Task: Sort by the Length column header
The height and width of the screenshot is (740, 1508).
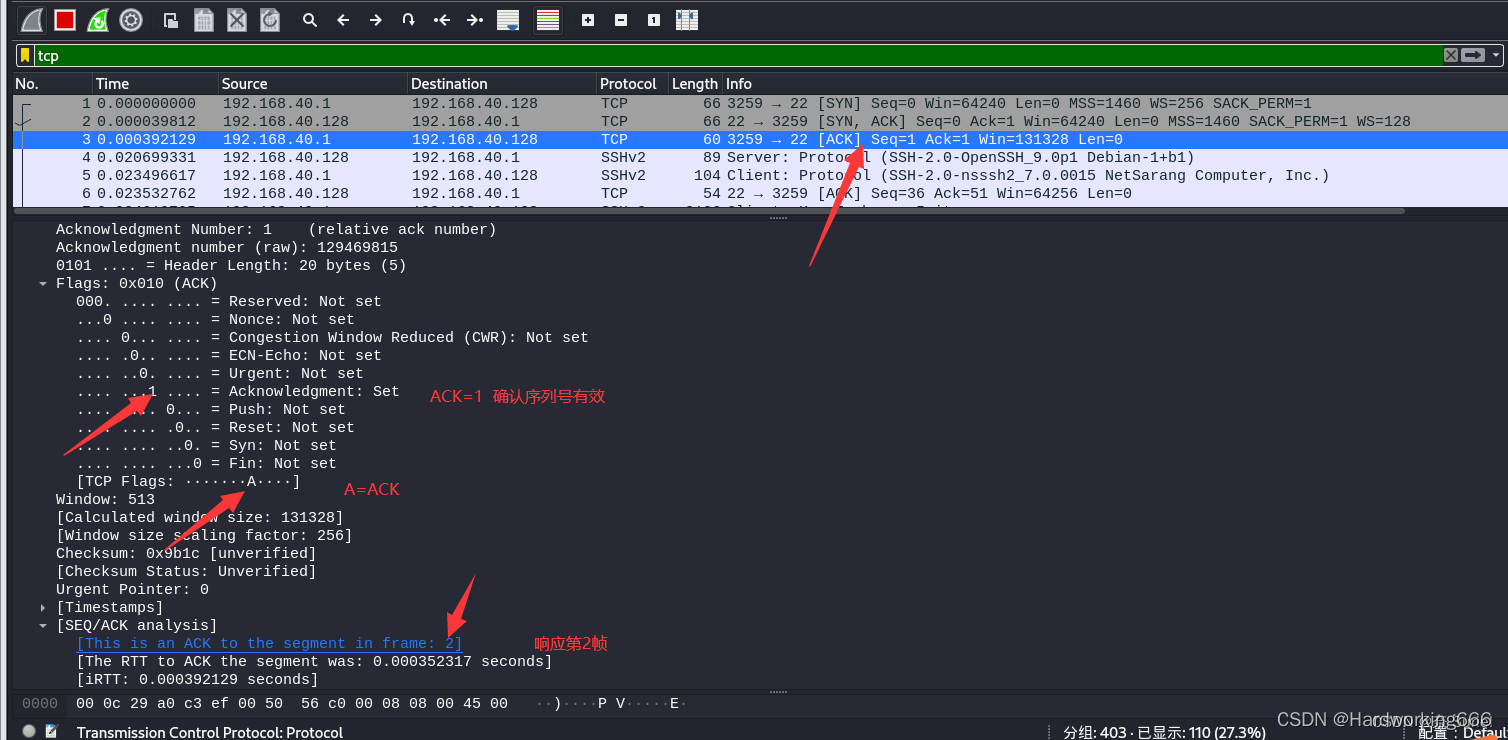Action: tap(696, 84)
